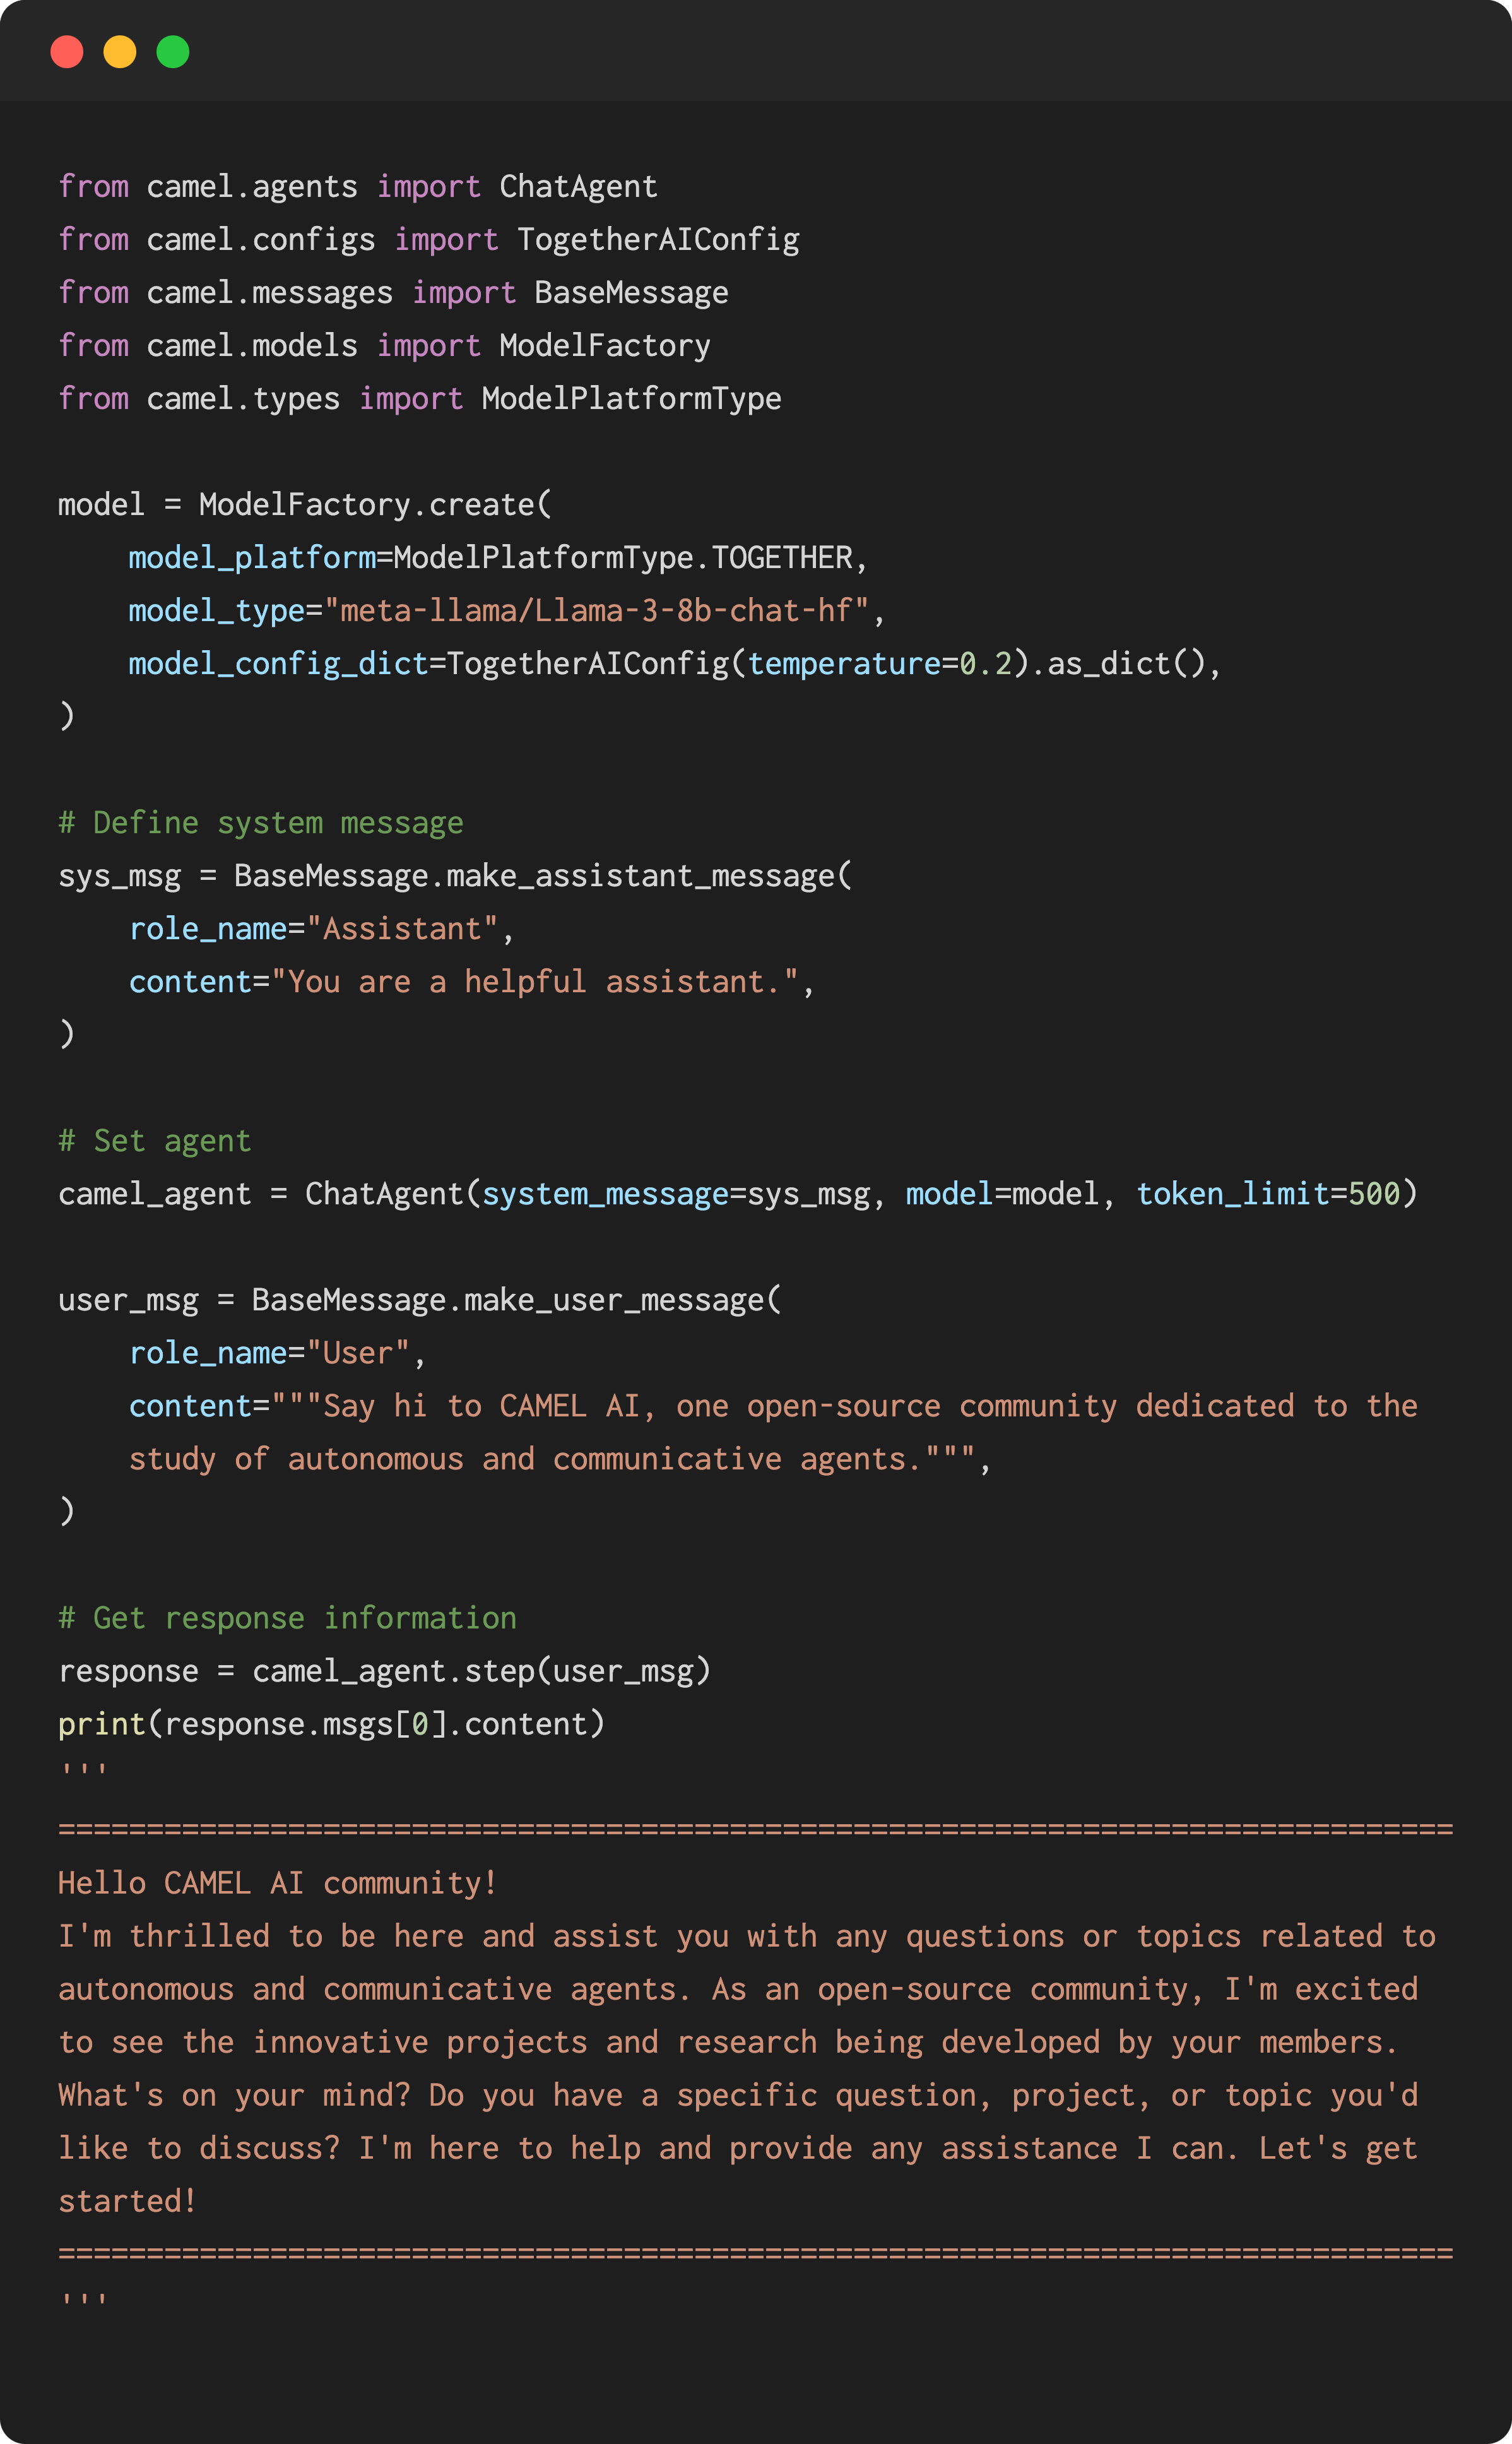Click "You are a helpful assistant." string

(535, 982)
